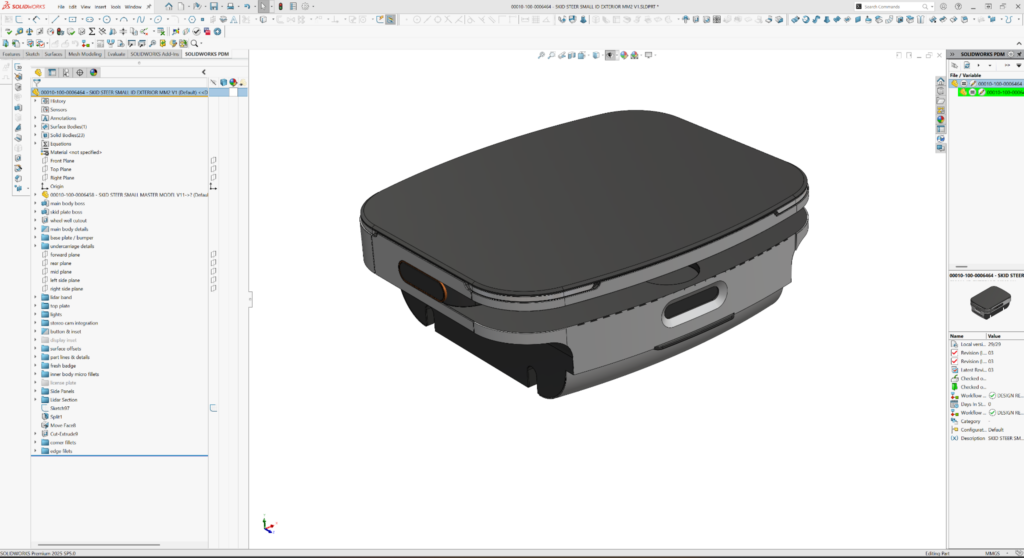Click the Print icon in the top toolbar
The image size is (1024, 558).
(x=231, y=7)
